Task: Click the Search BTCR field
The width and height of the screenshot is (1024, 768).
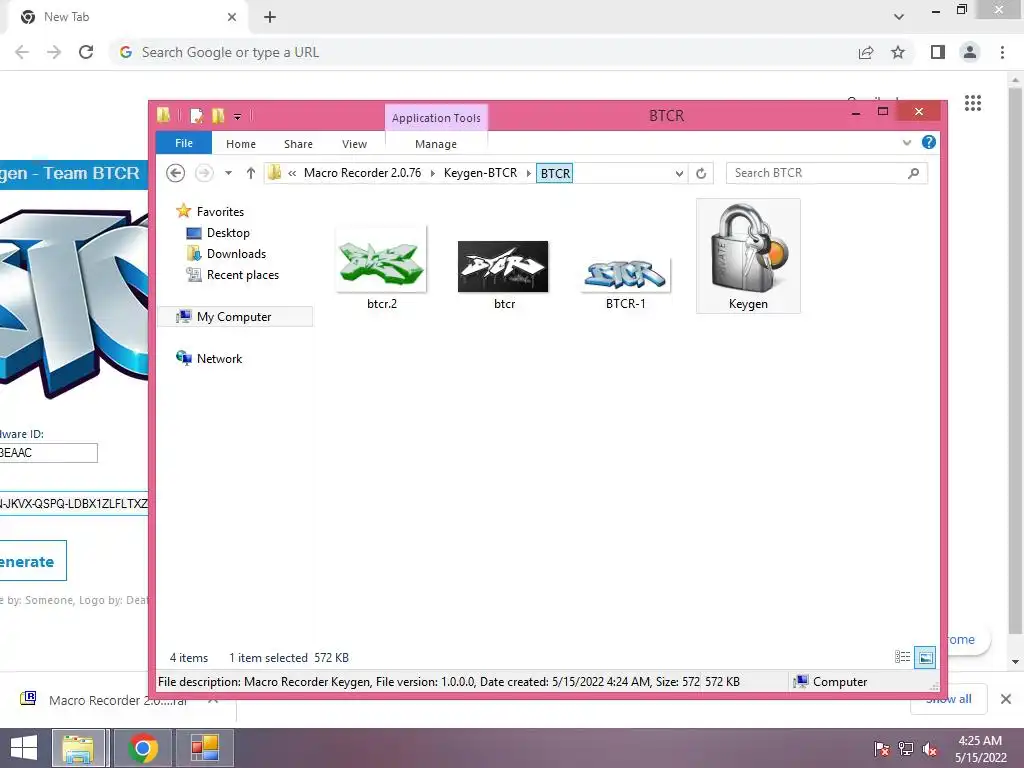Action: tap(816, 173)
